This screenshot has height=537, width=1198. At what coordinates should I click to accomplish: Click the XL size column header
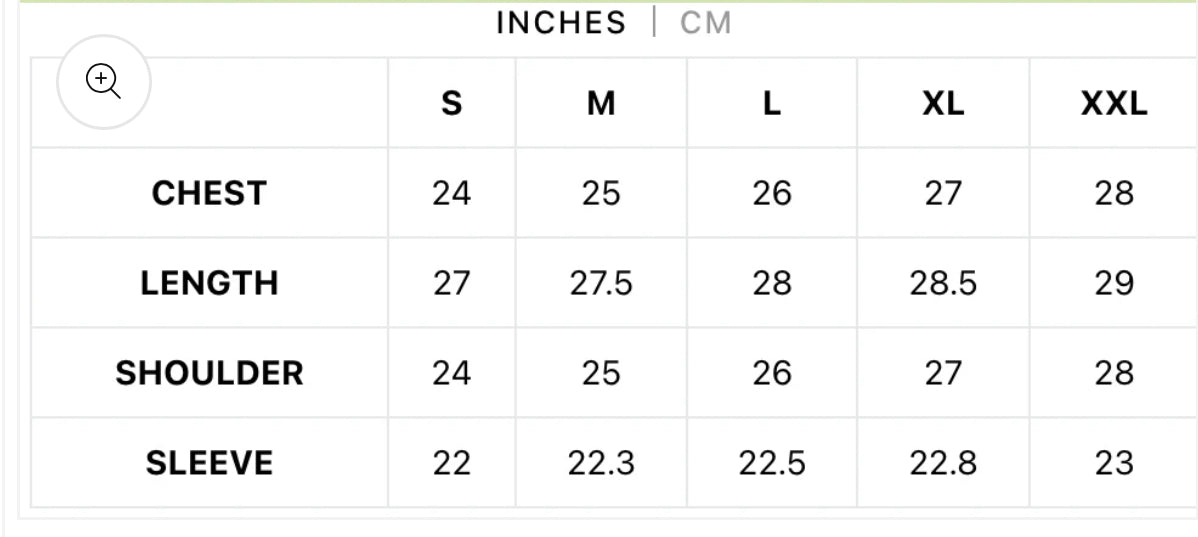943,103
